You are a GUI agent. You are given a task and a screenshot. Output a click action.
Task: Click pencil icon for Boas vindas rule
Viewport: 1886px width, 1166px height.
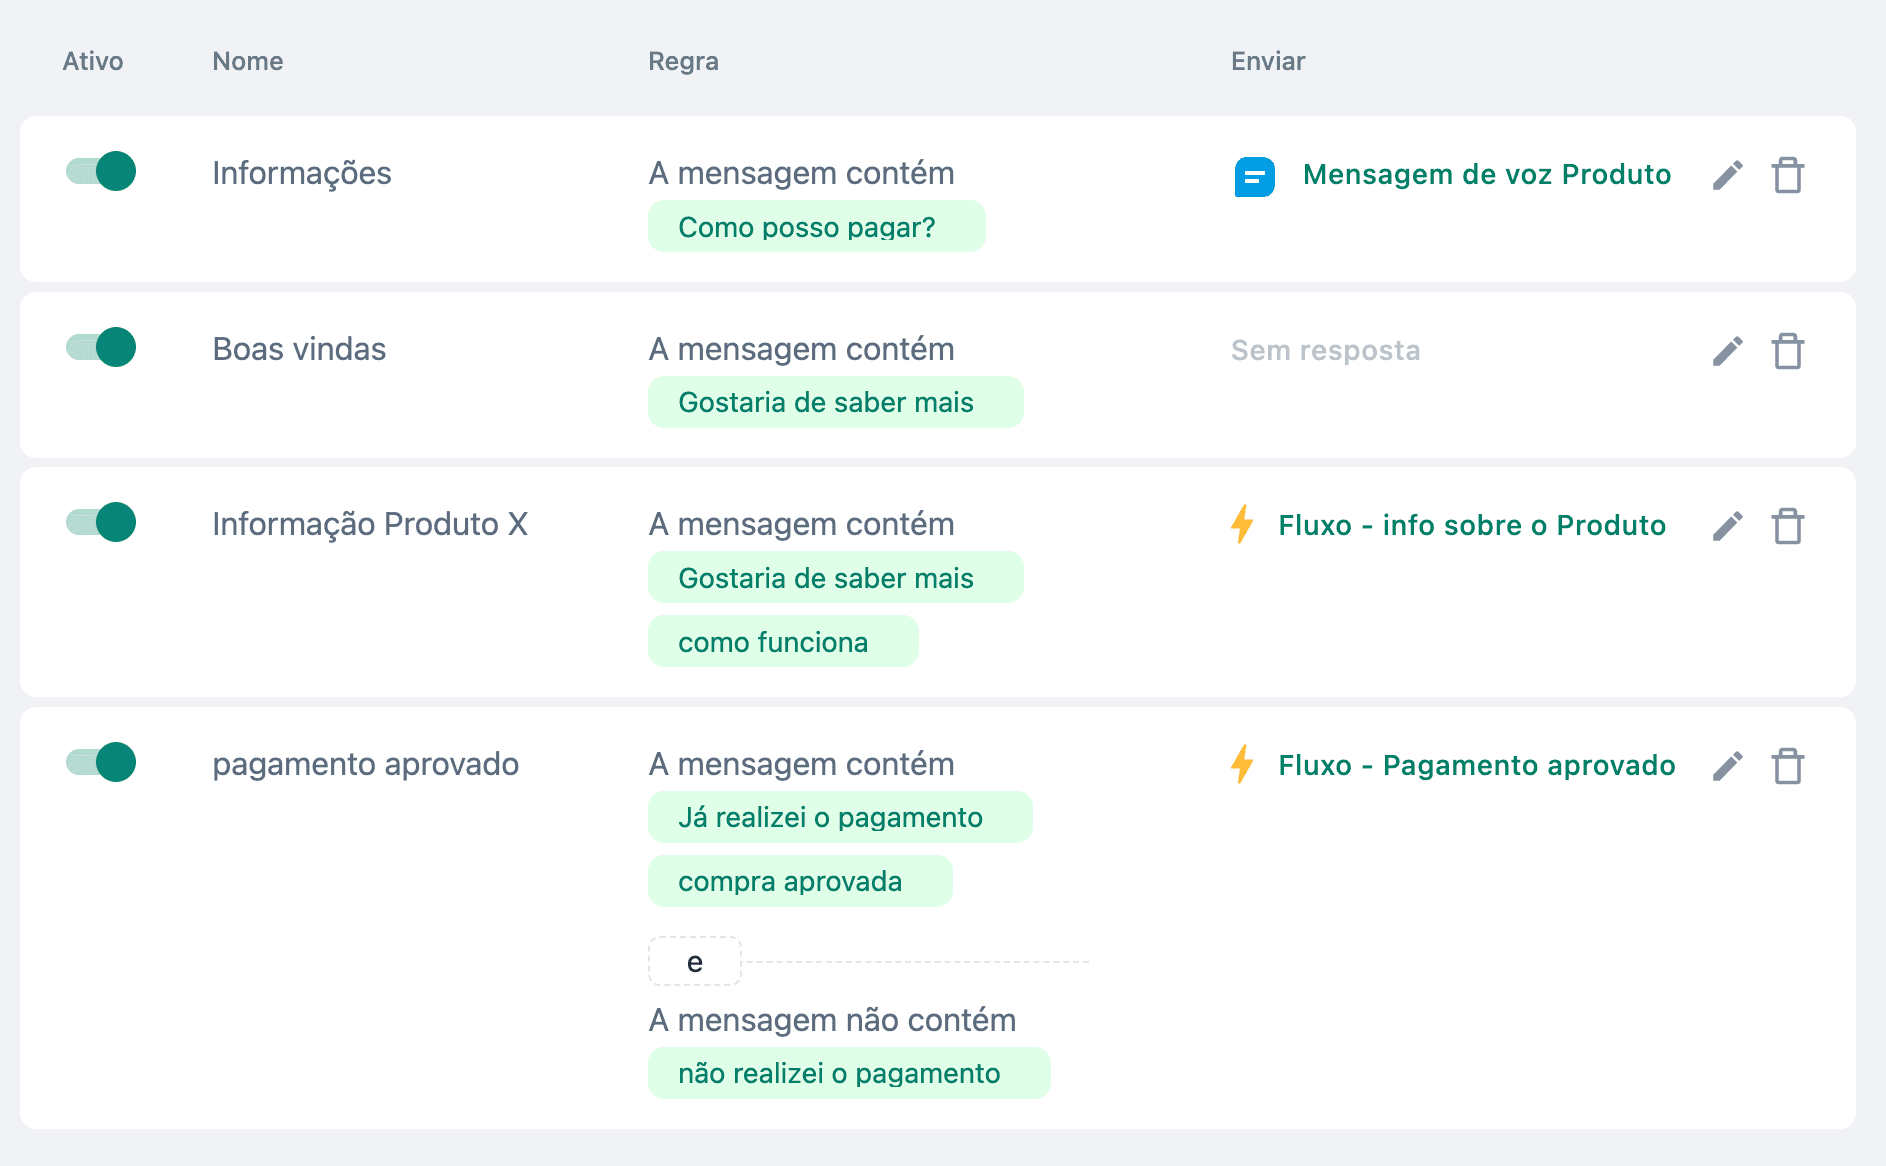point(1727,351)
